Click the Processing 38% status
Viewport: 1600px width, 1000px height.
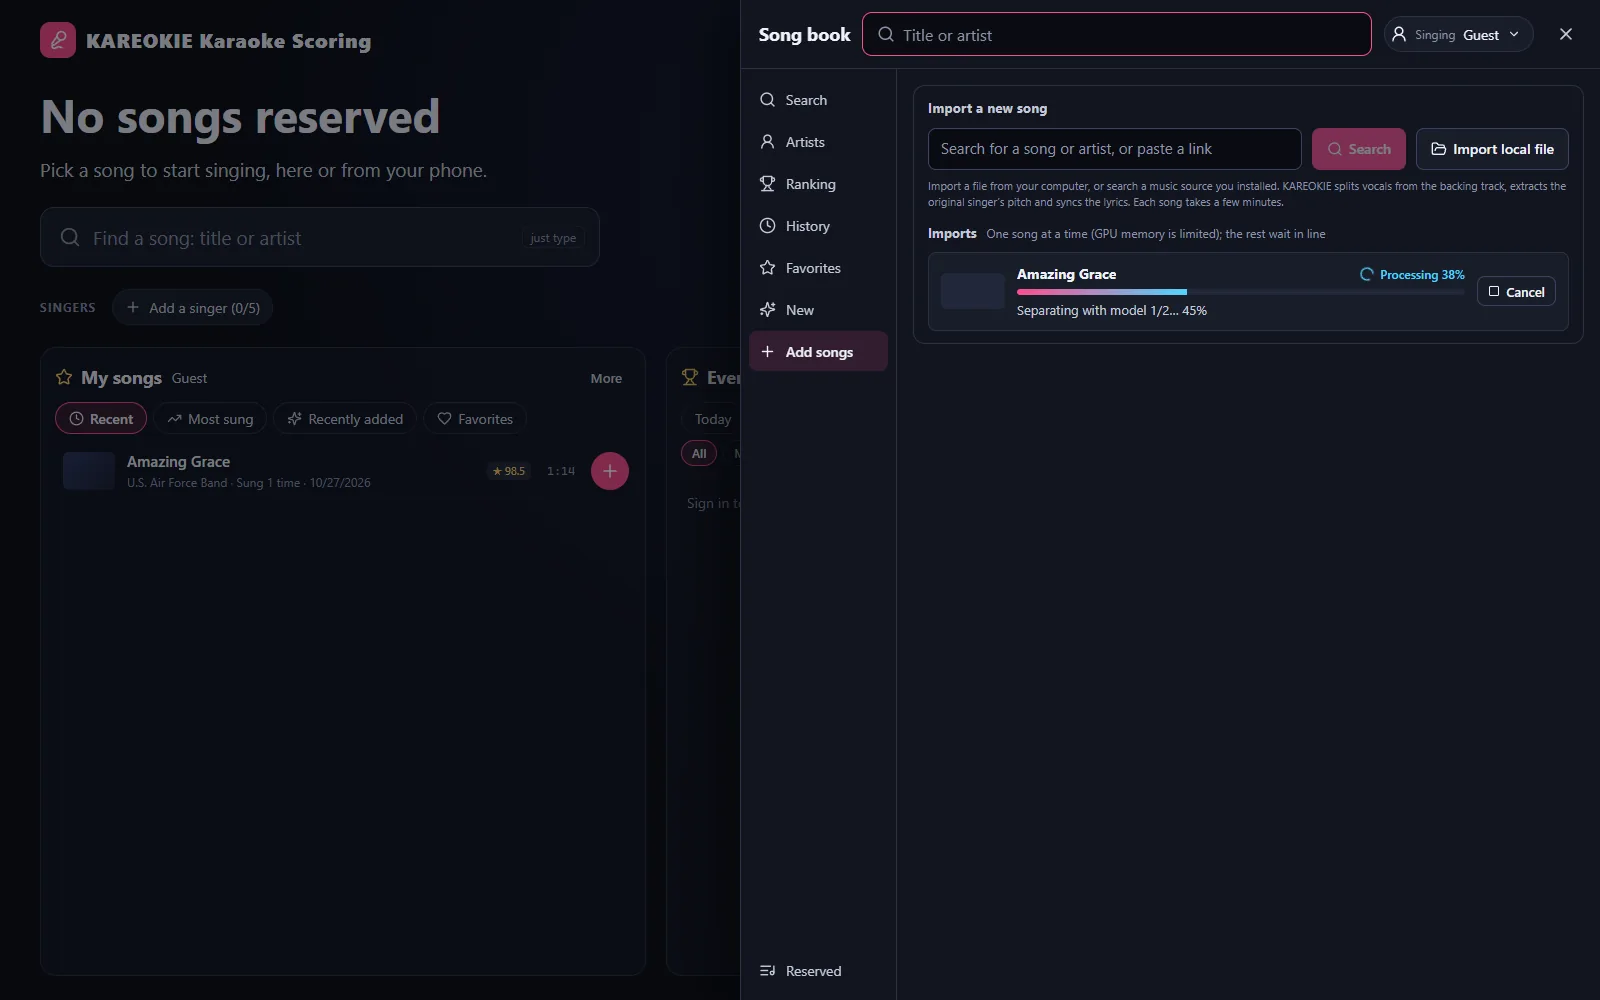point(1412,275)
